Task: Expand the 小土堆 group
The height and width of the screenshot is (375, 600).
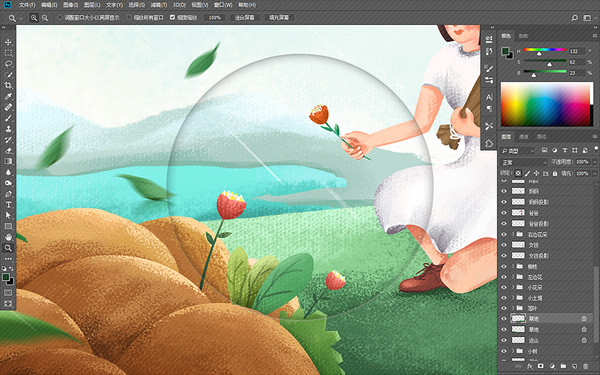Action: (x=513, y=297)
